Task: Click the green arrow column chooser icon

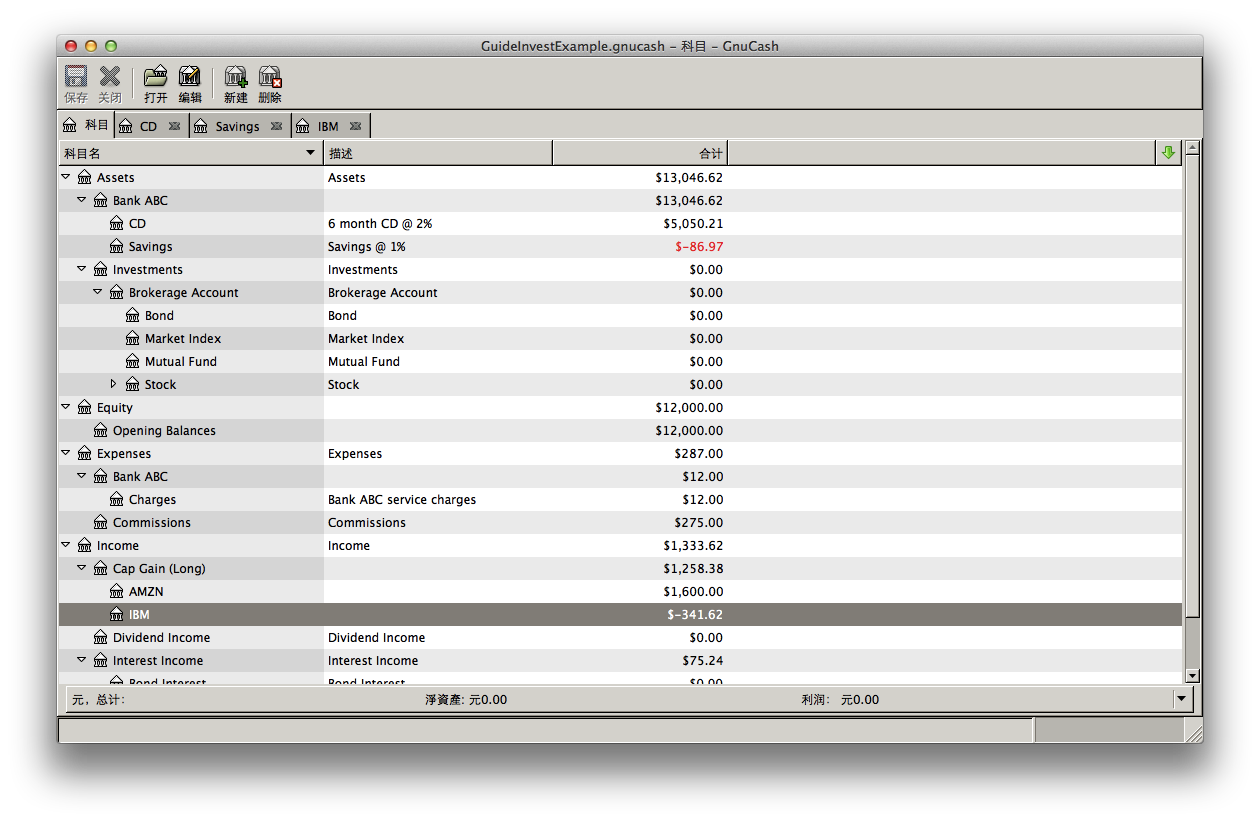Action: click(x=1168, y=153)
